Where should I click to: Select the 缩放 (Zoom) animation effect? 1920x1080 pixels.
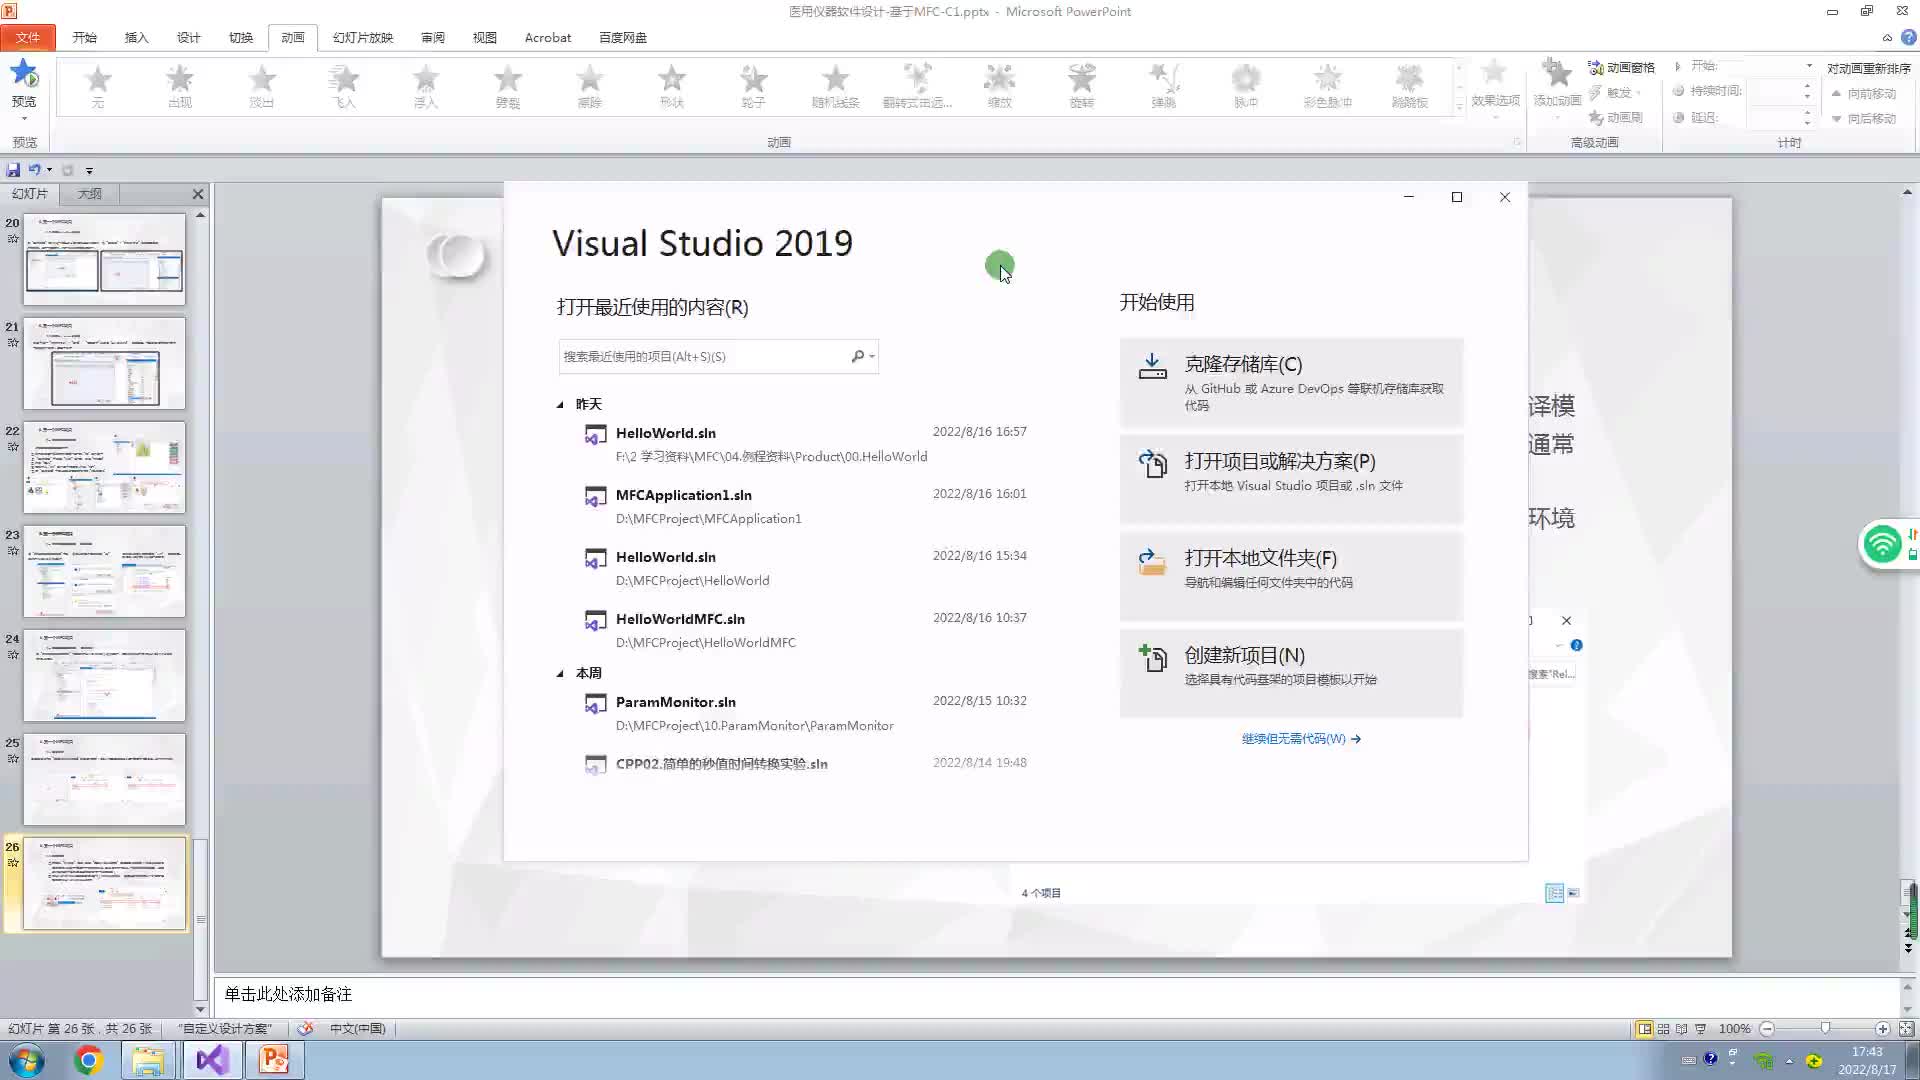(x=1000, y=86)
